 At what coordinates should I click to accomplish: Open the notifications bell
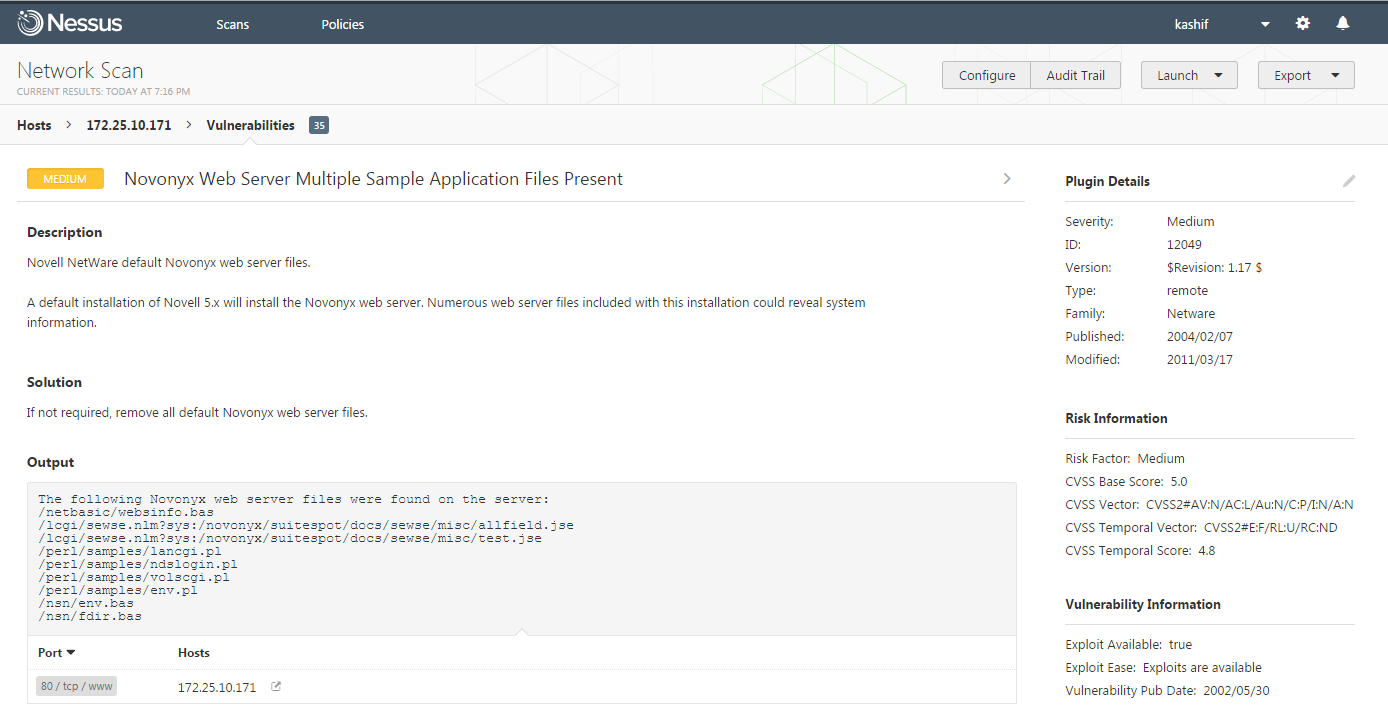pos(1343,23)
